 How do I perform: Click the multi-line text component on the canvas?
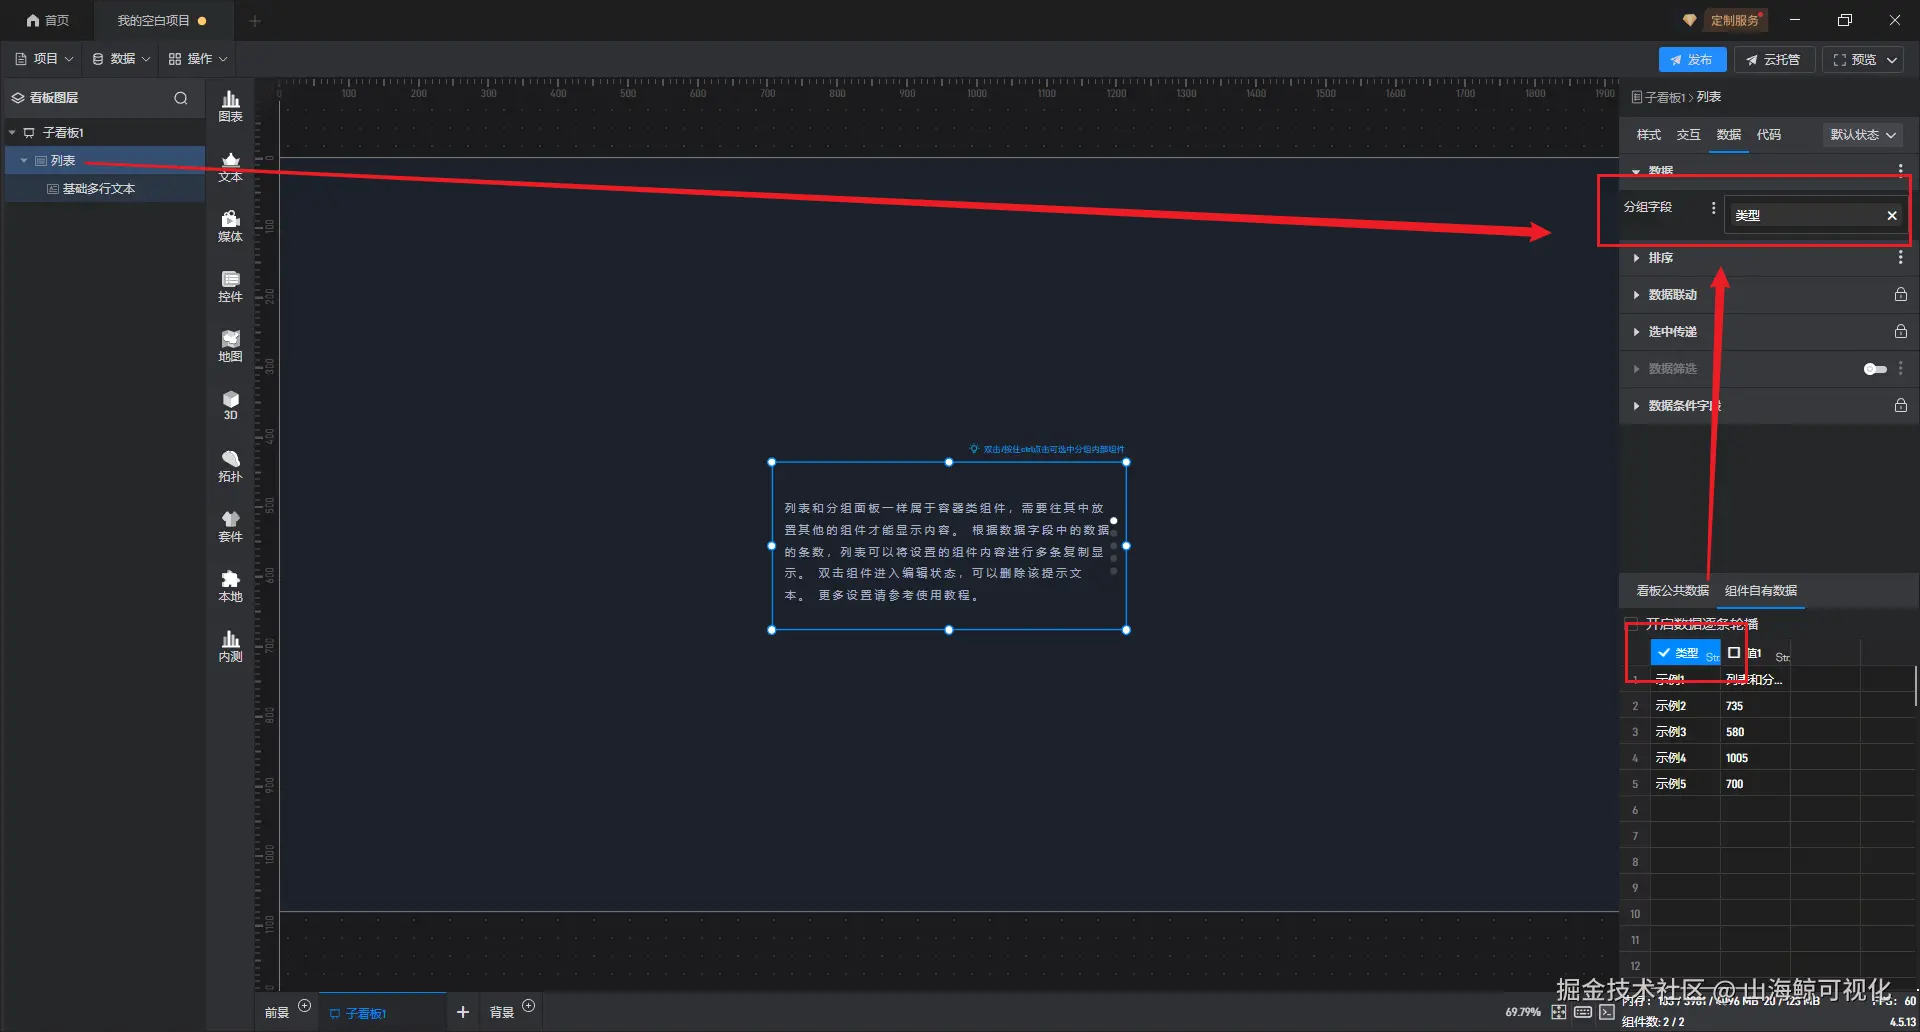(948, 546)
